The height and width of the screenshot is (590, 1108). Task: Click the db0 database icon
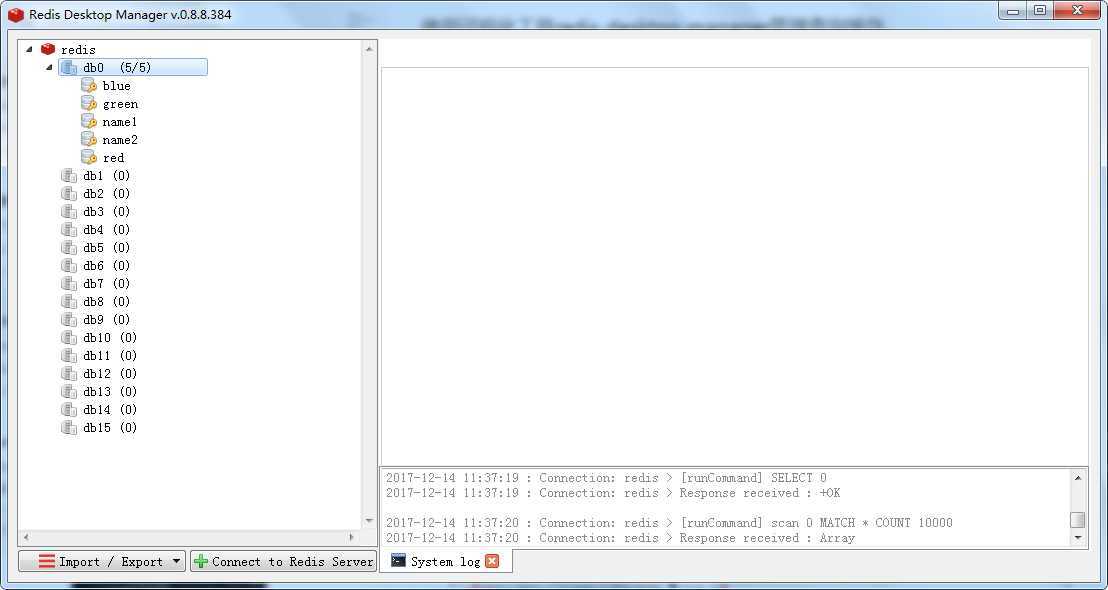(69, 67)
